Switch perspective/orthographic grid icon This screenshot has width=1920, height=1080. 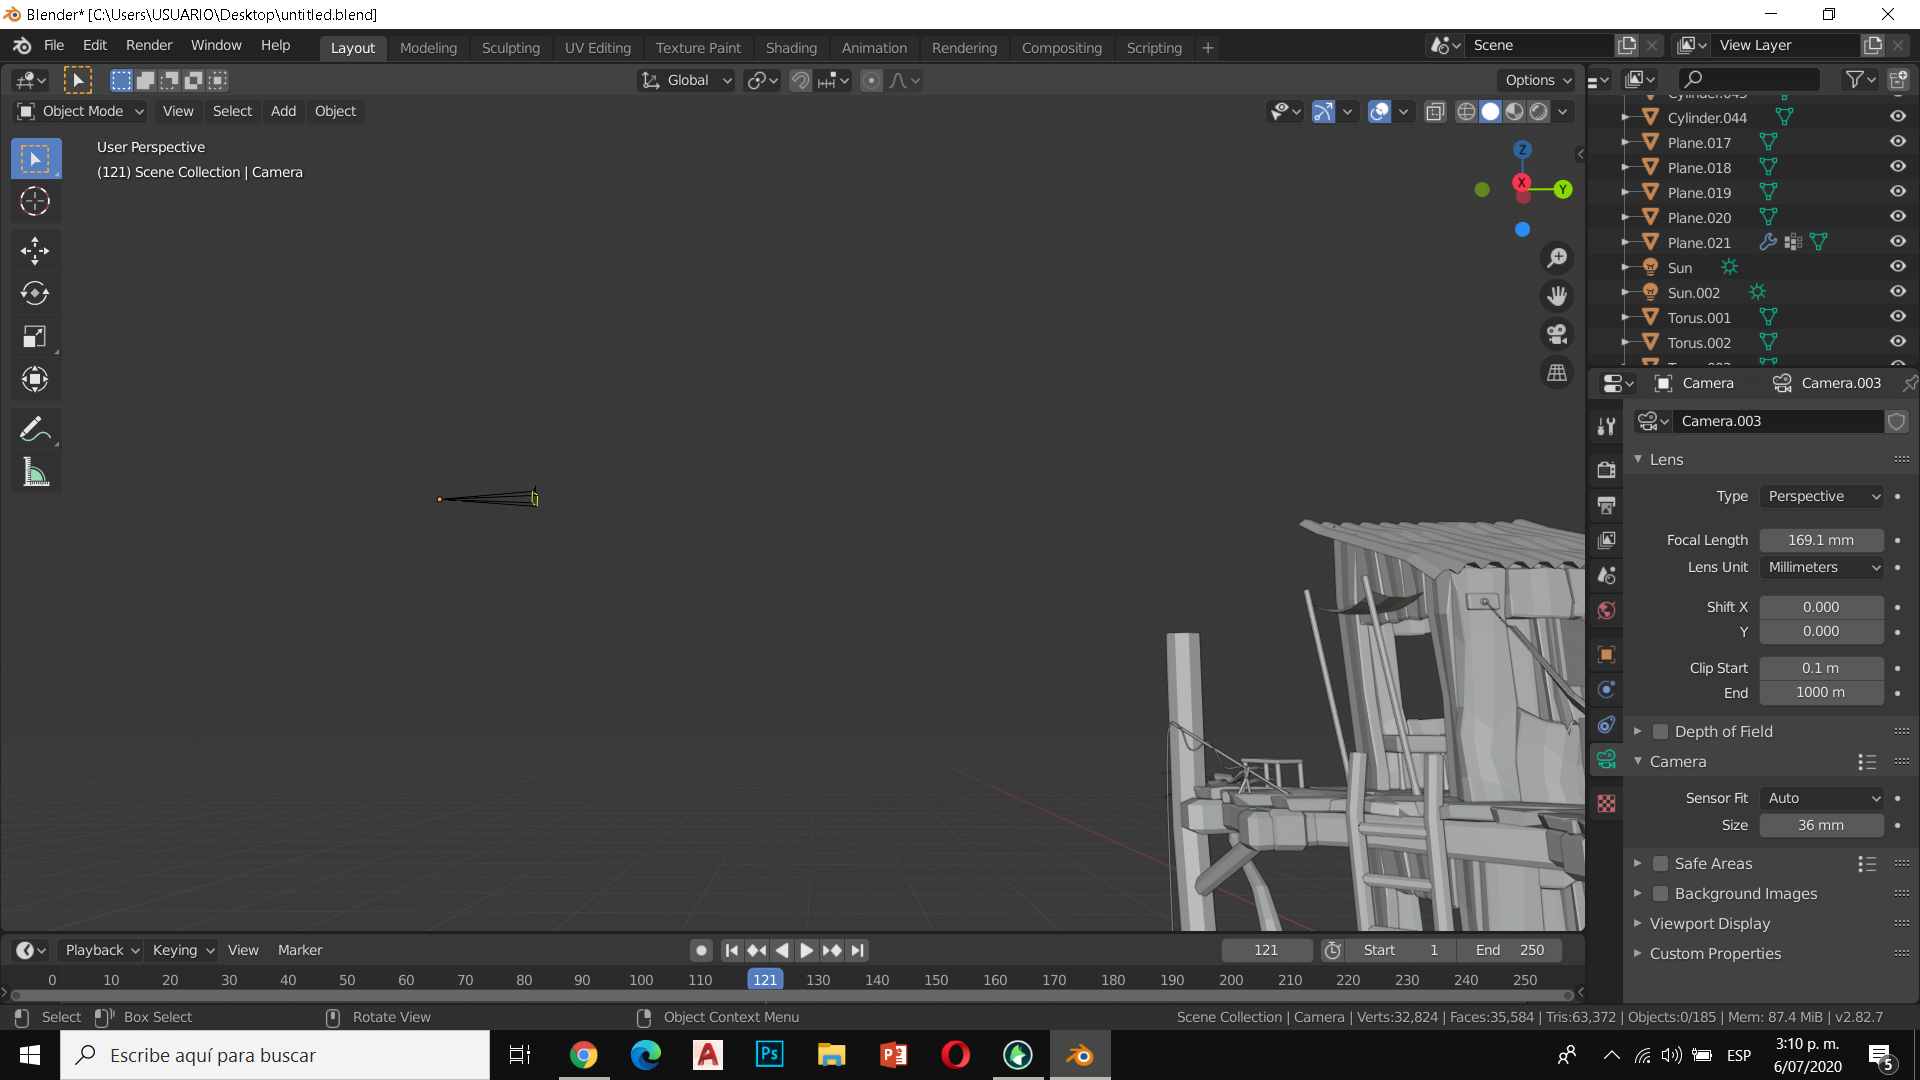tap(1557, 373)
